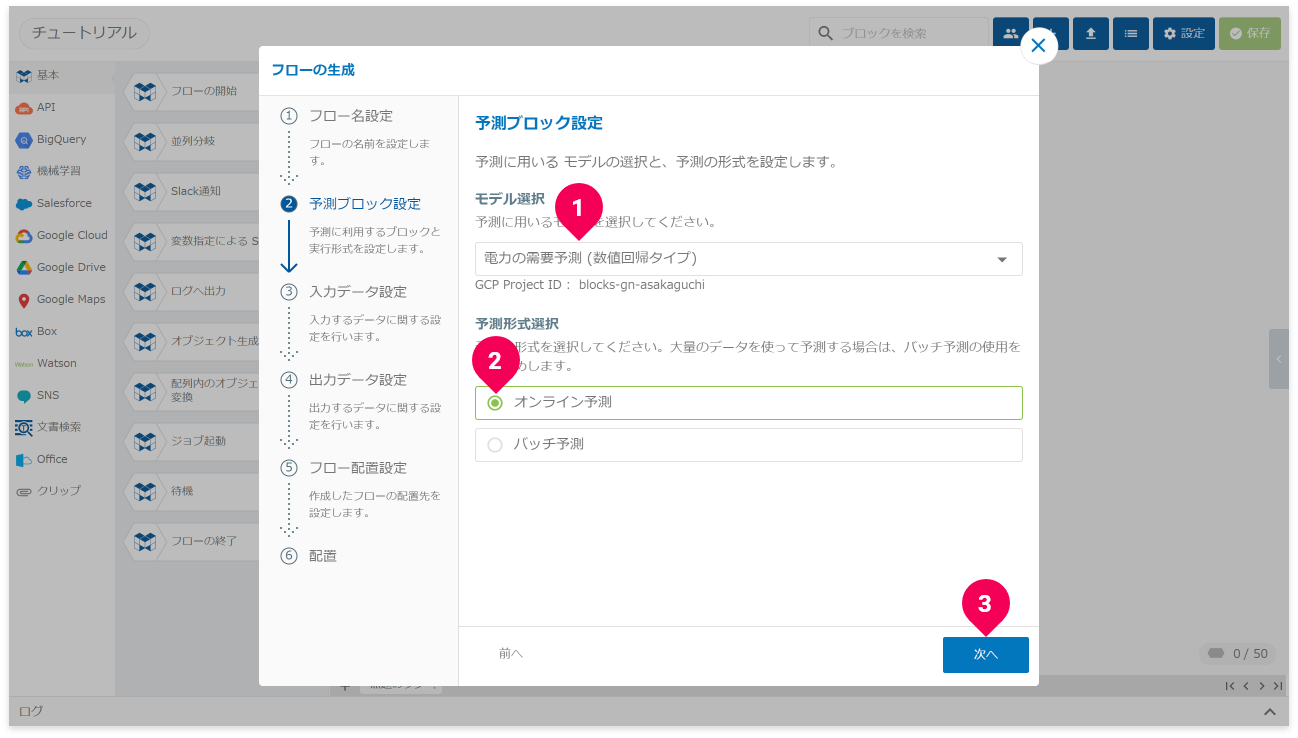Image resolution: width=1298 pixels, height=738 pixels.
Task: Click the フローの終了 block icon
Action: point(146,541)
